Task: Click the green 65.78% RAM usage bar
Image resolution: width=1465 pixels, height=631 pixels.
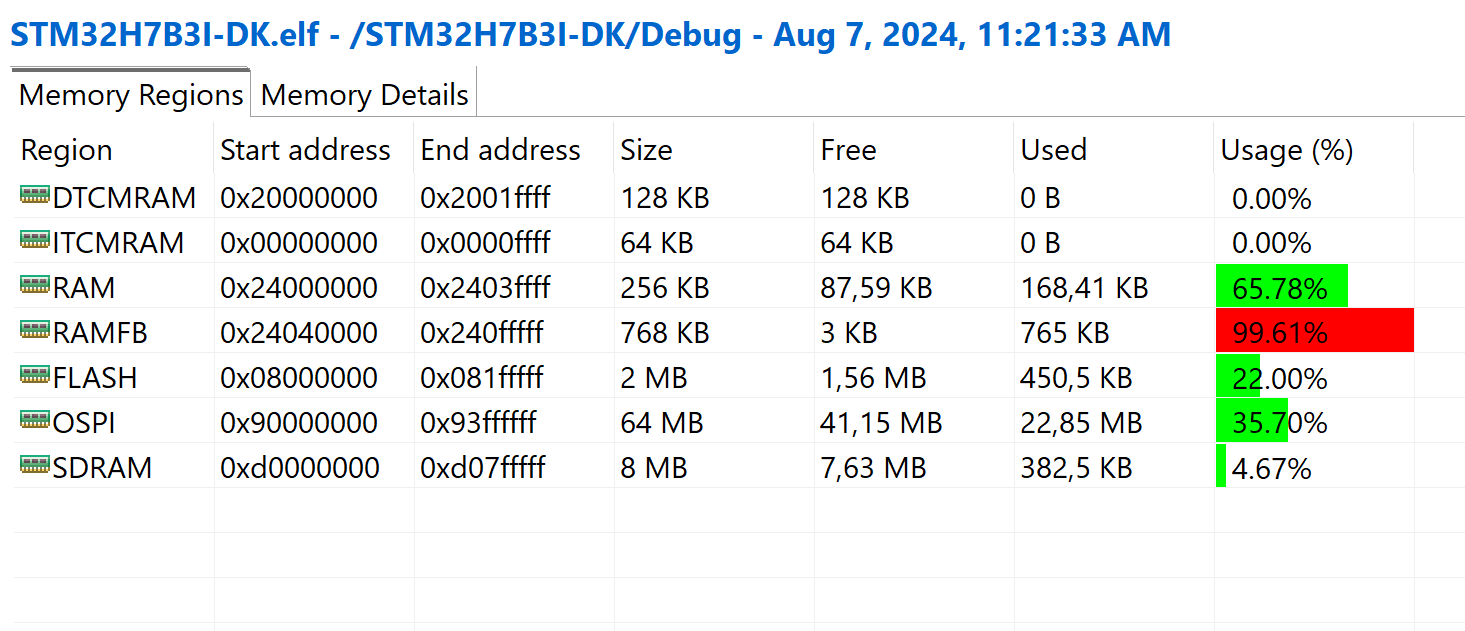Action: coord(1281,288)
